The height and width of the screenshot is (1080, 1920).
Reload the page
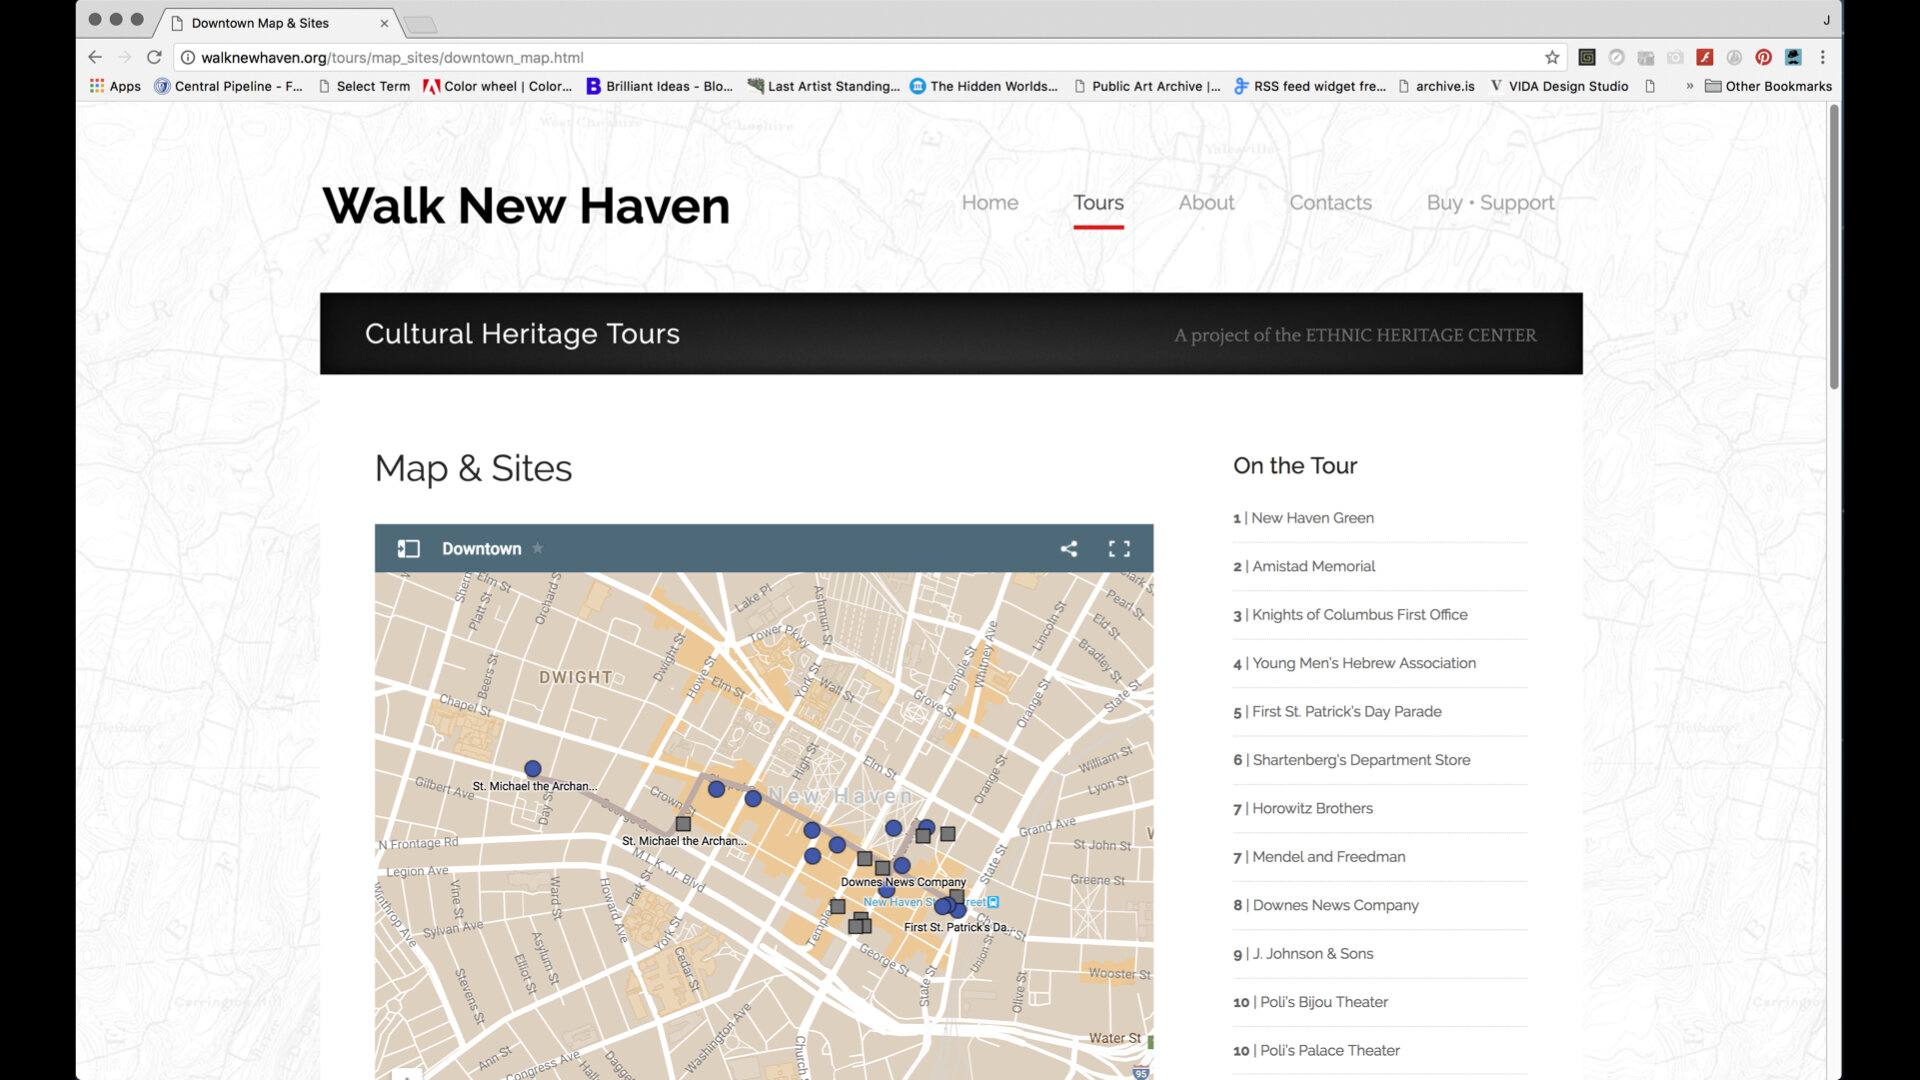154,57
